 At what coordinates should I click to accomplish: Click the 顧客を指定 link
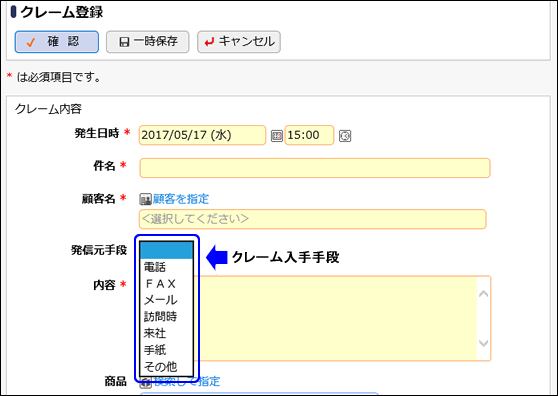pos(181,199)
